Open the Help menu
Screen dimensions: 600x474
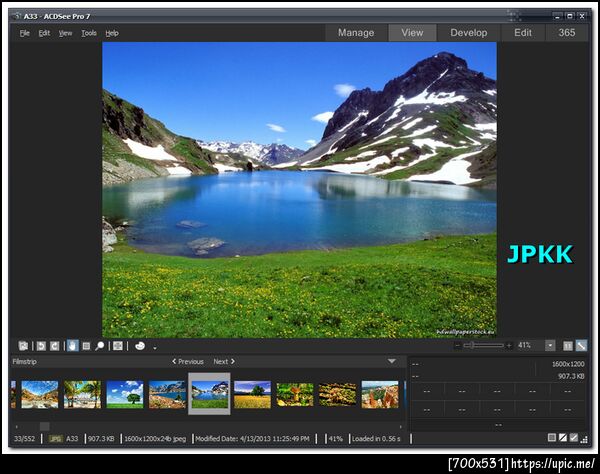pyautogui.click(x=112, y=33)
